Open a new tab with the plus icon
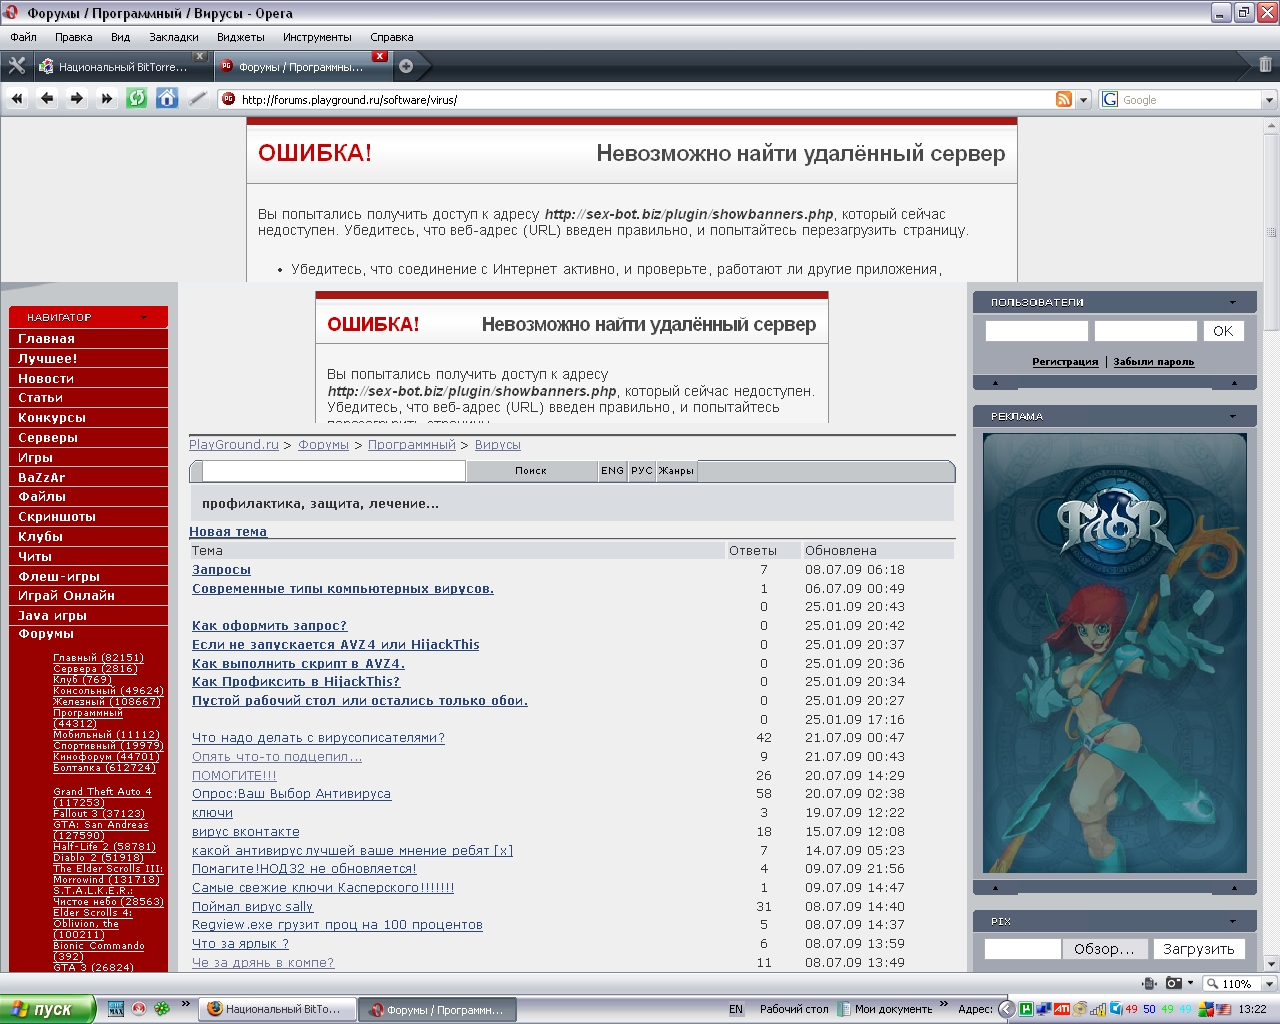 (406, 67)
